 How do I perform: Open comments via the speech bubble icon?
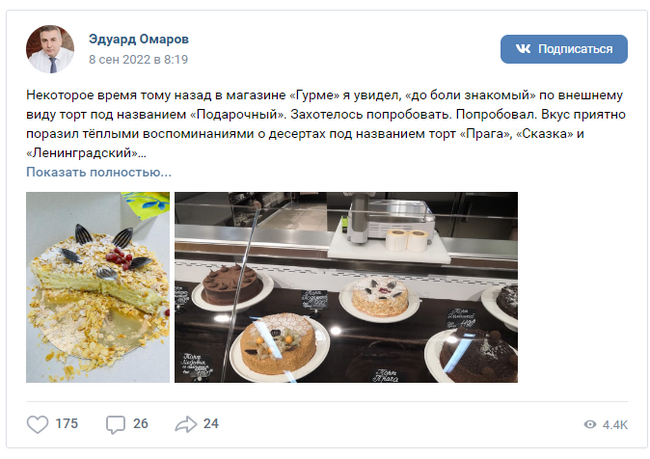click(115, 425)
